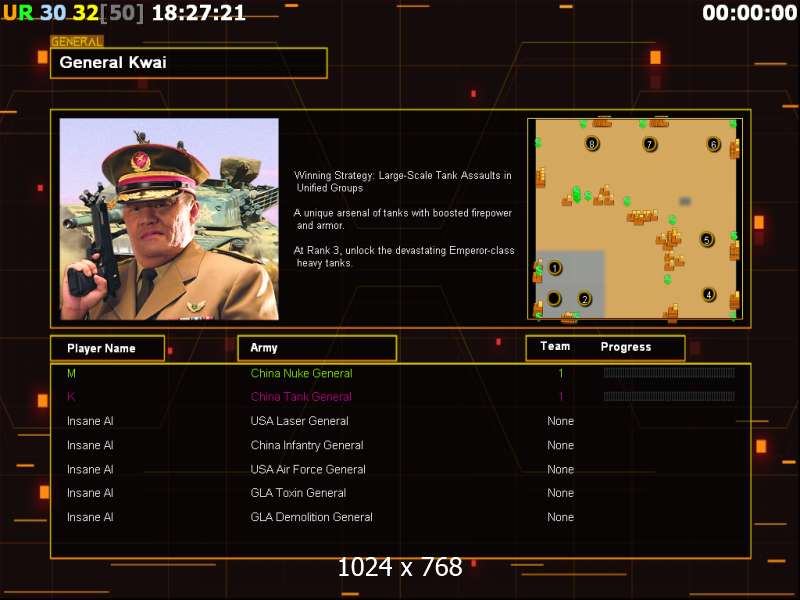Click the Progress column heading
The height and width of the screenshot is (600, 800).
click(x=626, y=347)
